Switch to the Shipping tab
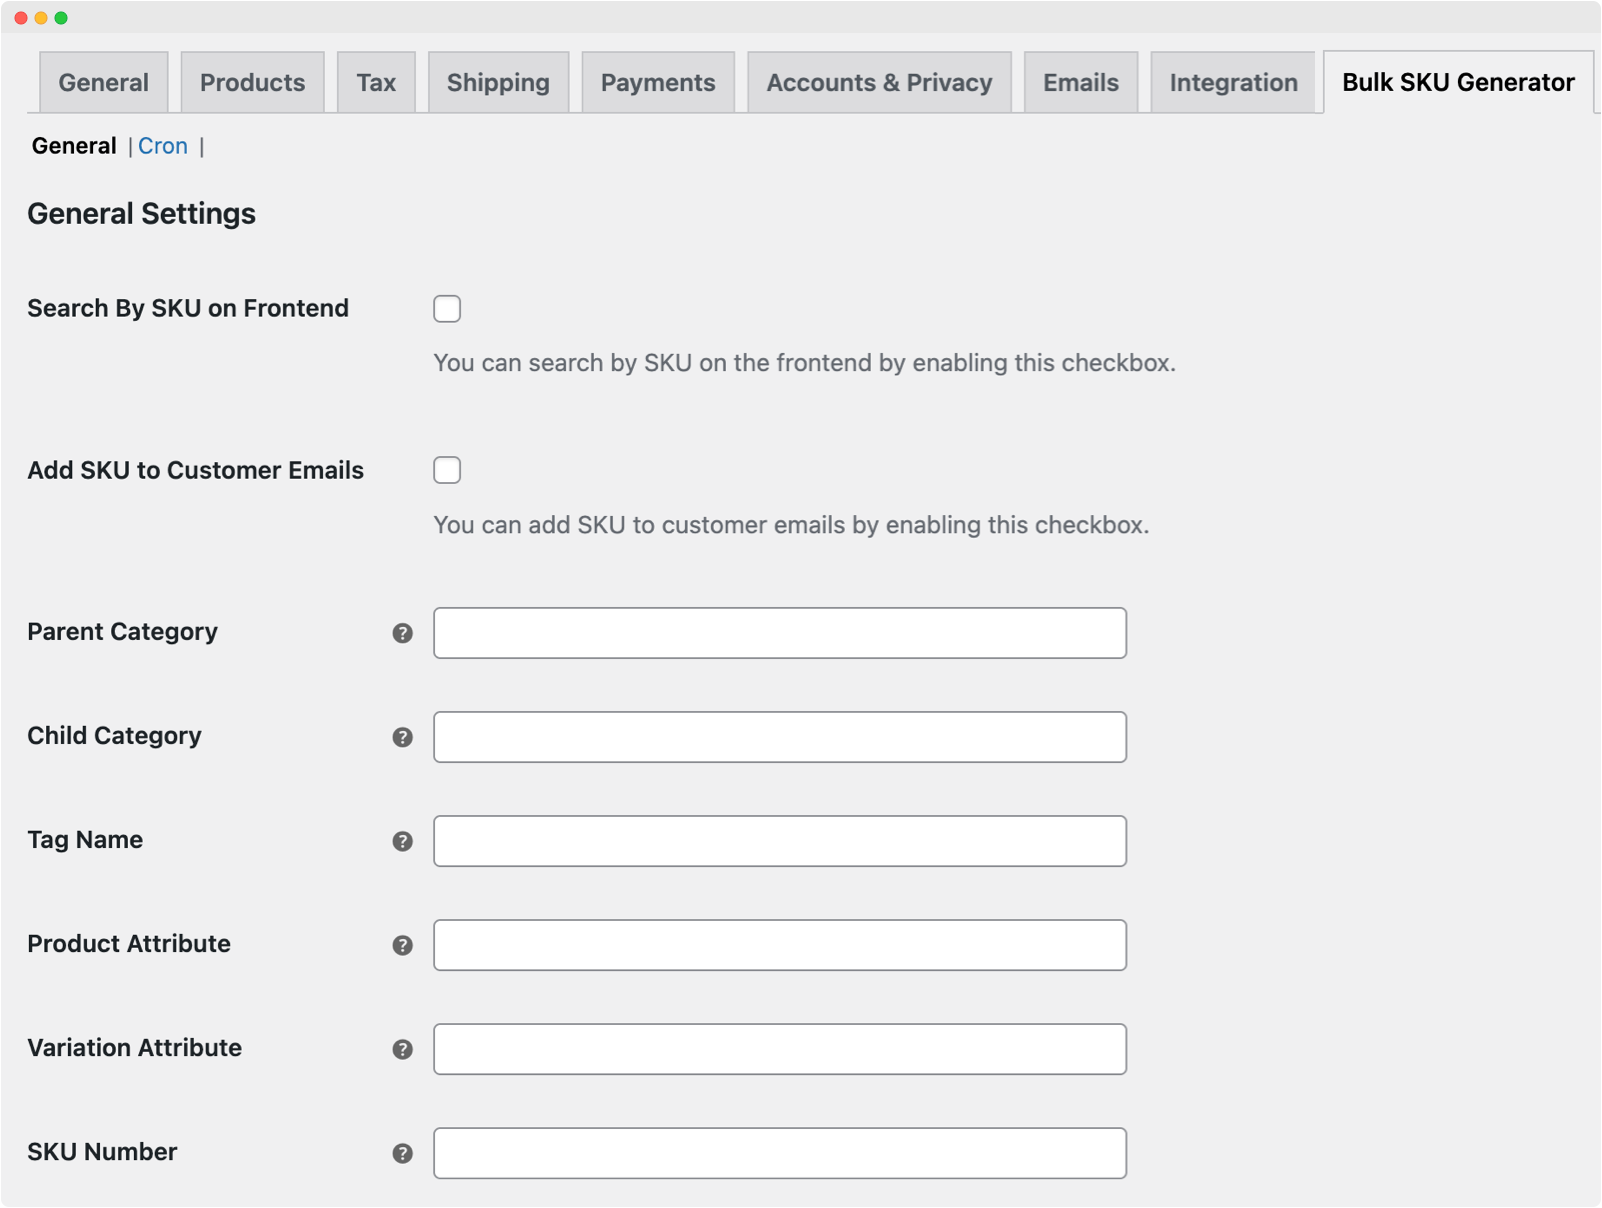Viewport: 1602px width, 1208px height. point(498,83)
